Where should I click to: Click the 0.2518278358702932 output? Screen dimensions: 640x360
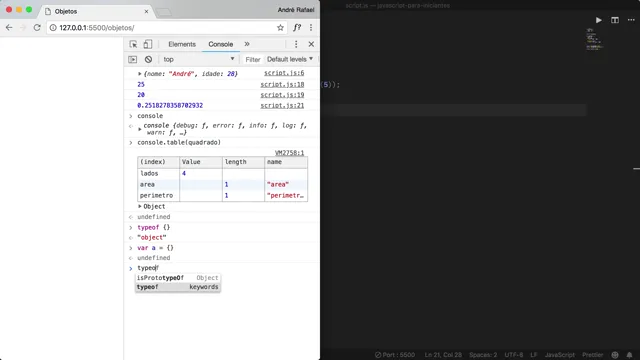point(170,105)
